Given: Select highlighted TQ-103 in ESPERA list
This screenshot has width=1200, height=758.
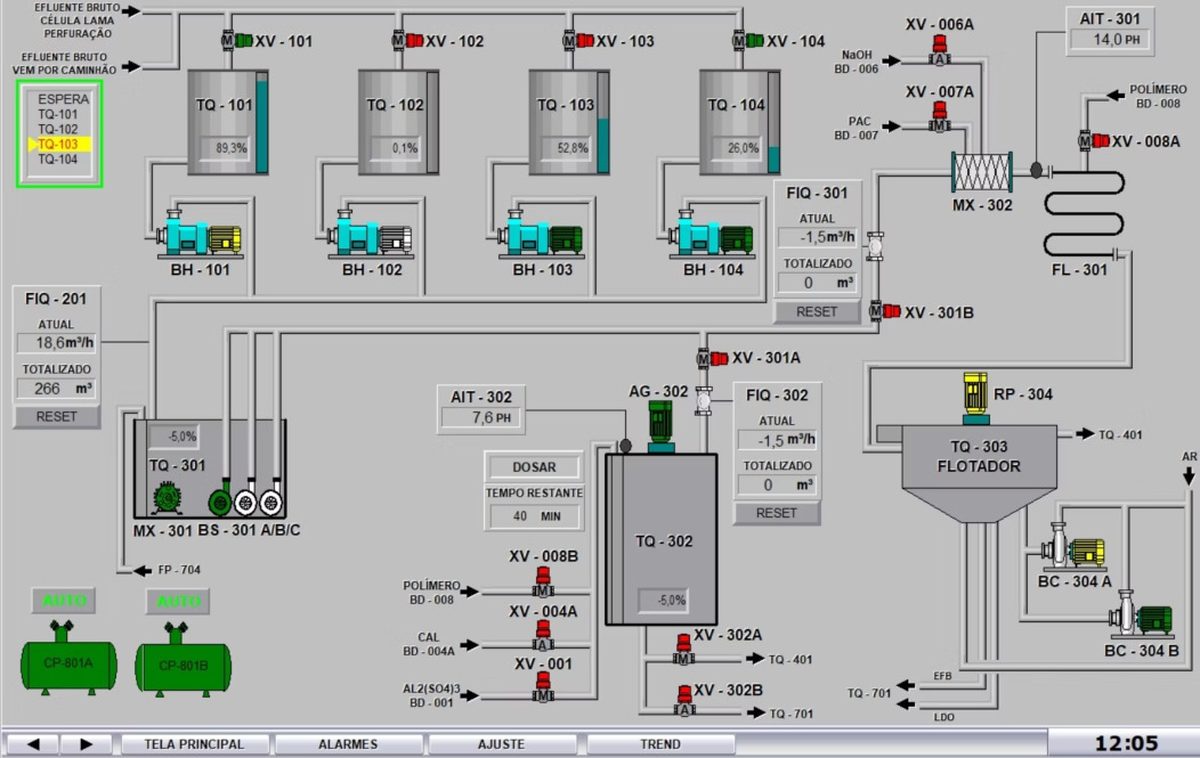Looking at the screenshot, I should coord(58,144).
